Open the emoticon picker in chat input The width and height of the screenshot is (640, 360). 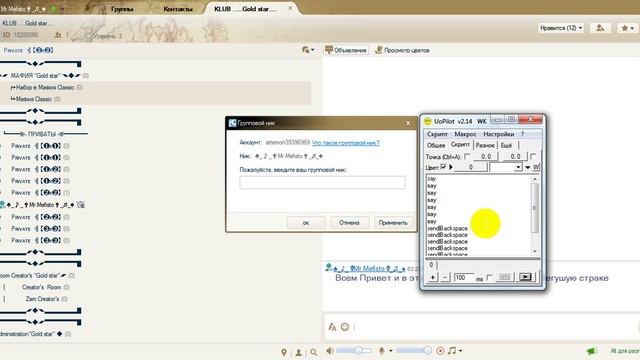345,327
